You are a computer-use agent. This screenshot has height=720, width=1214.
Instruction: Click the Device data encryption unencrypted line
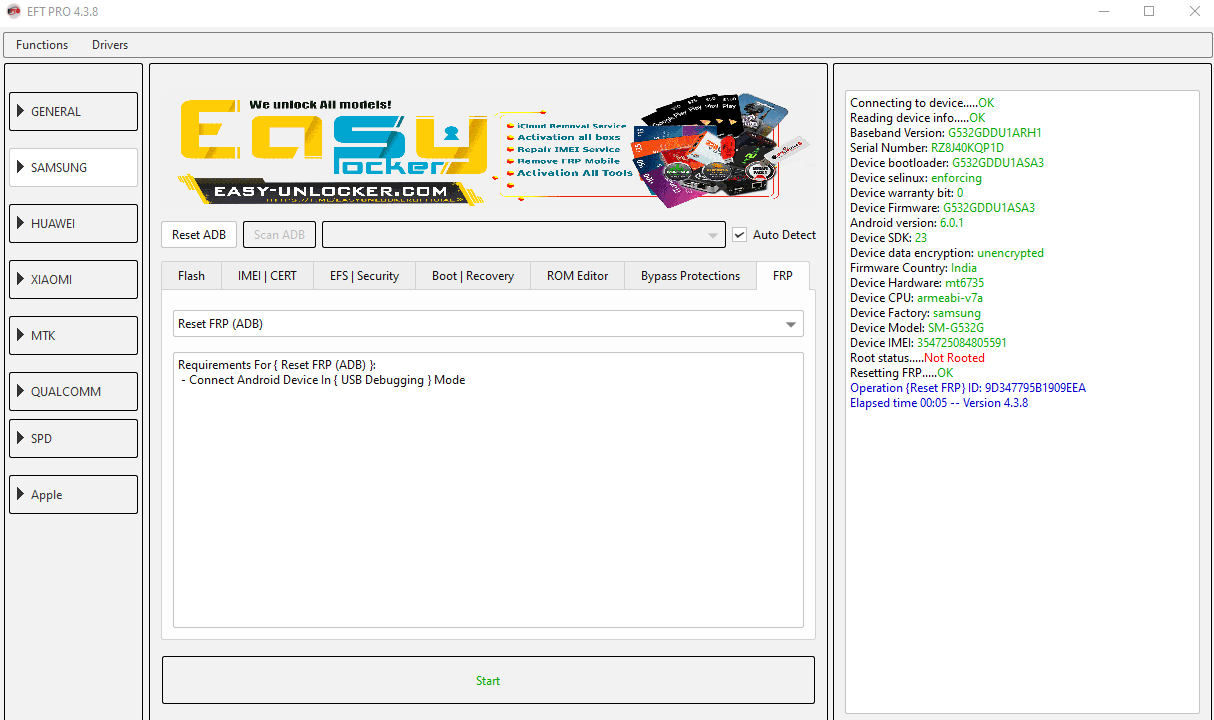click(x=947, y=253)
